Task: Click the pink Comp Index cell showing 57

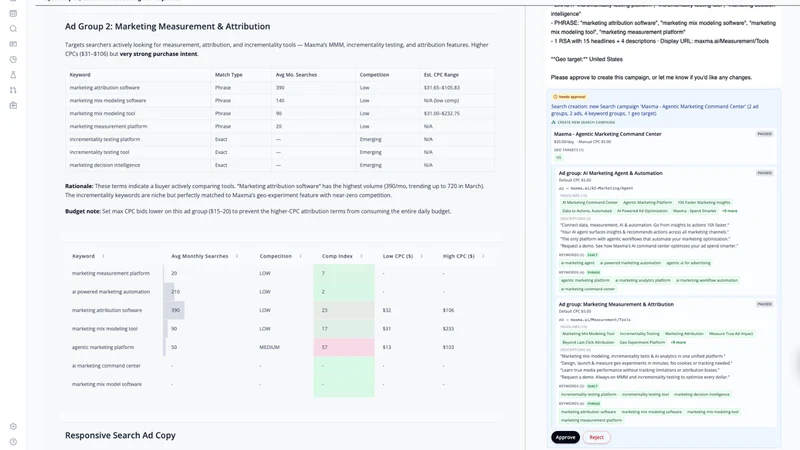Action: click(344, 347)
